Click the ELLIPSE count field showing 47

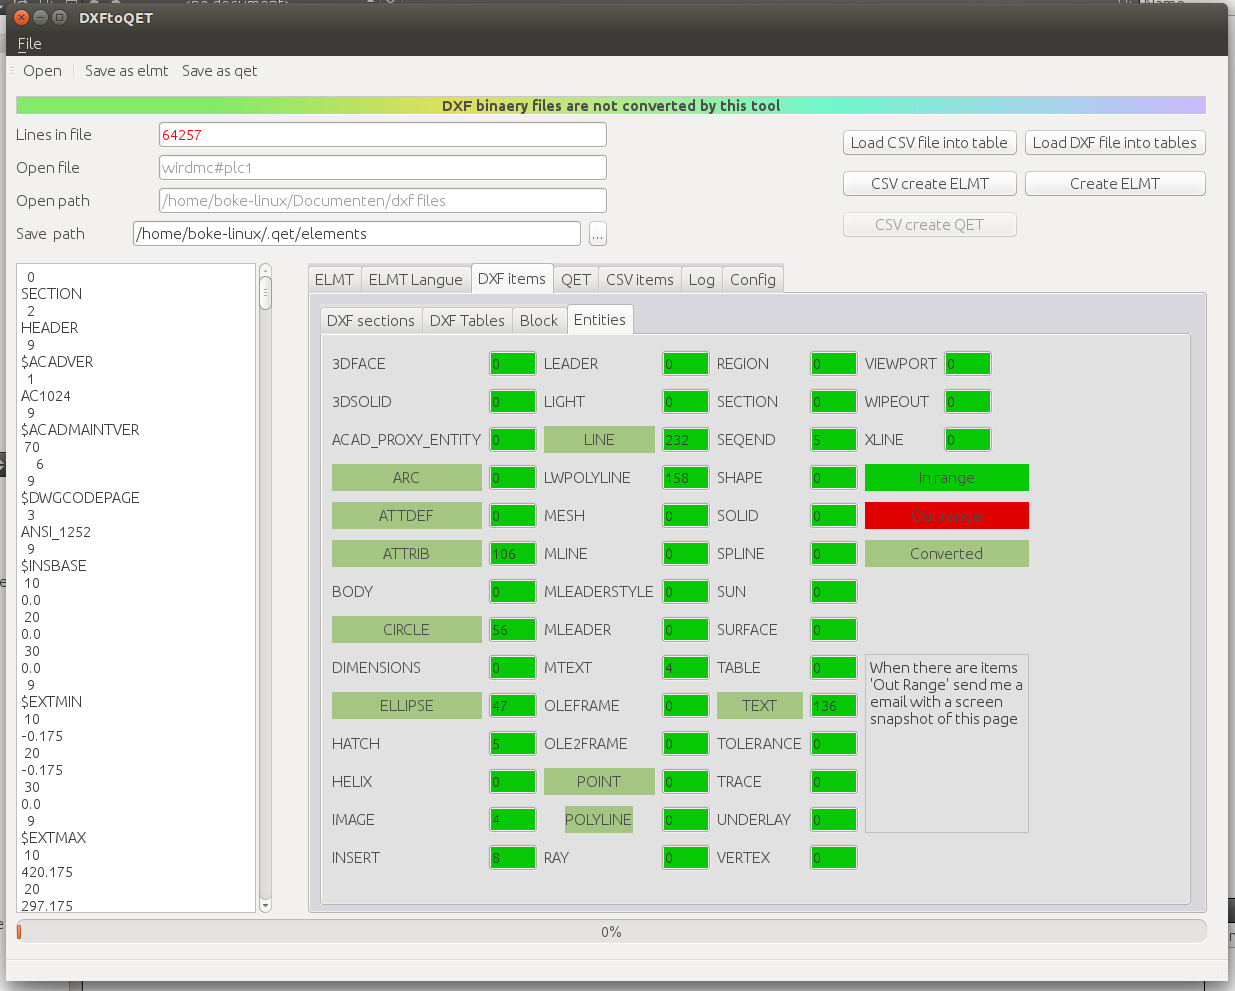(512, 706)
